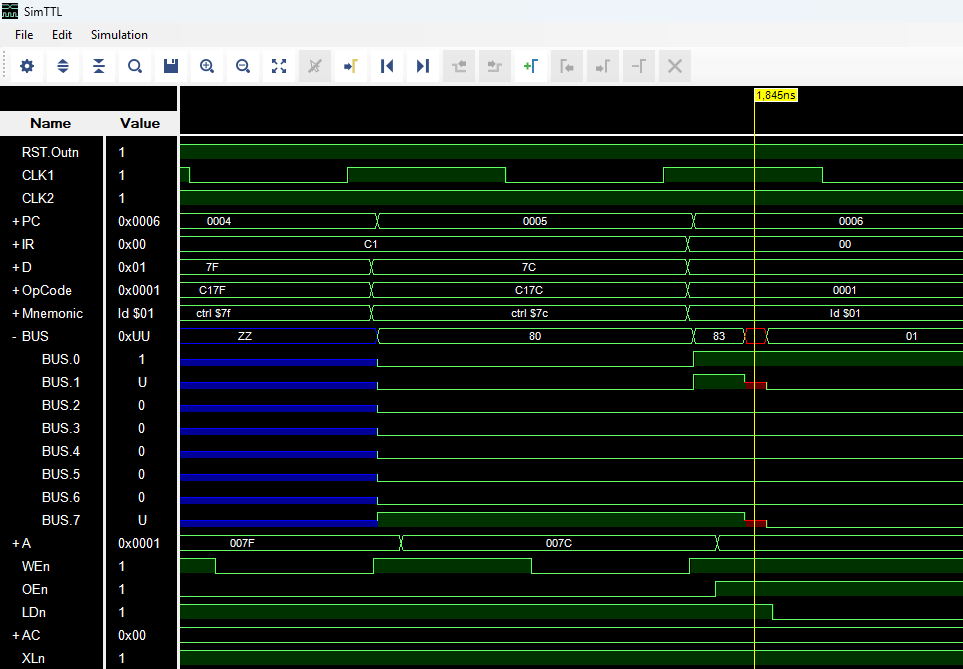Click the collapse all signals icon
This screenshot has height=669, width=963.
99,66
